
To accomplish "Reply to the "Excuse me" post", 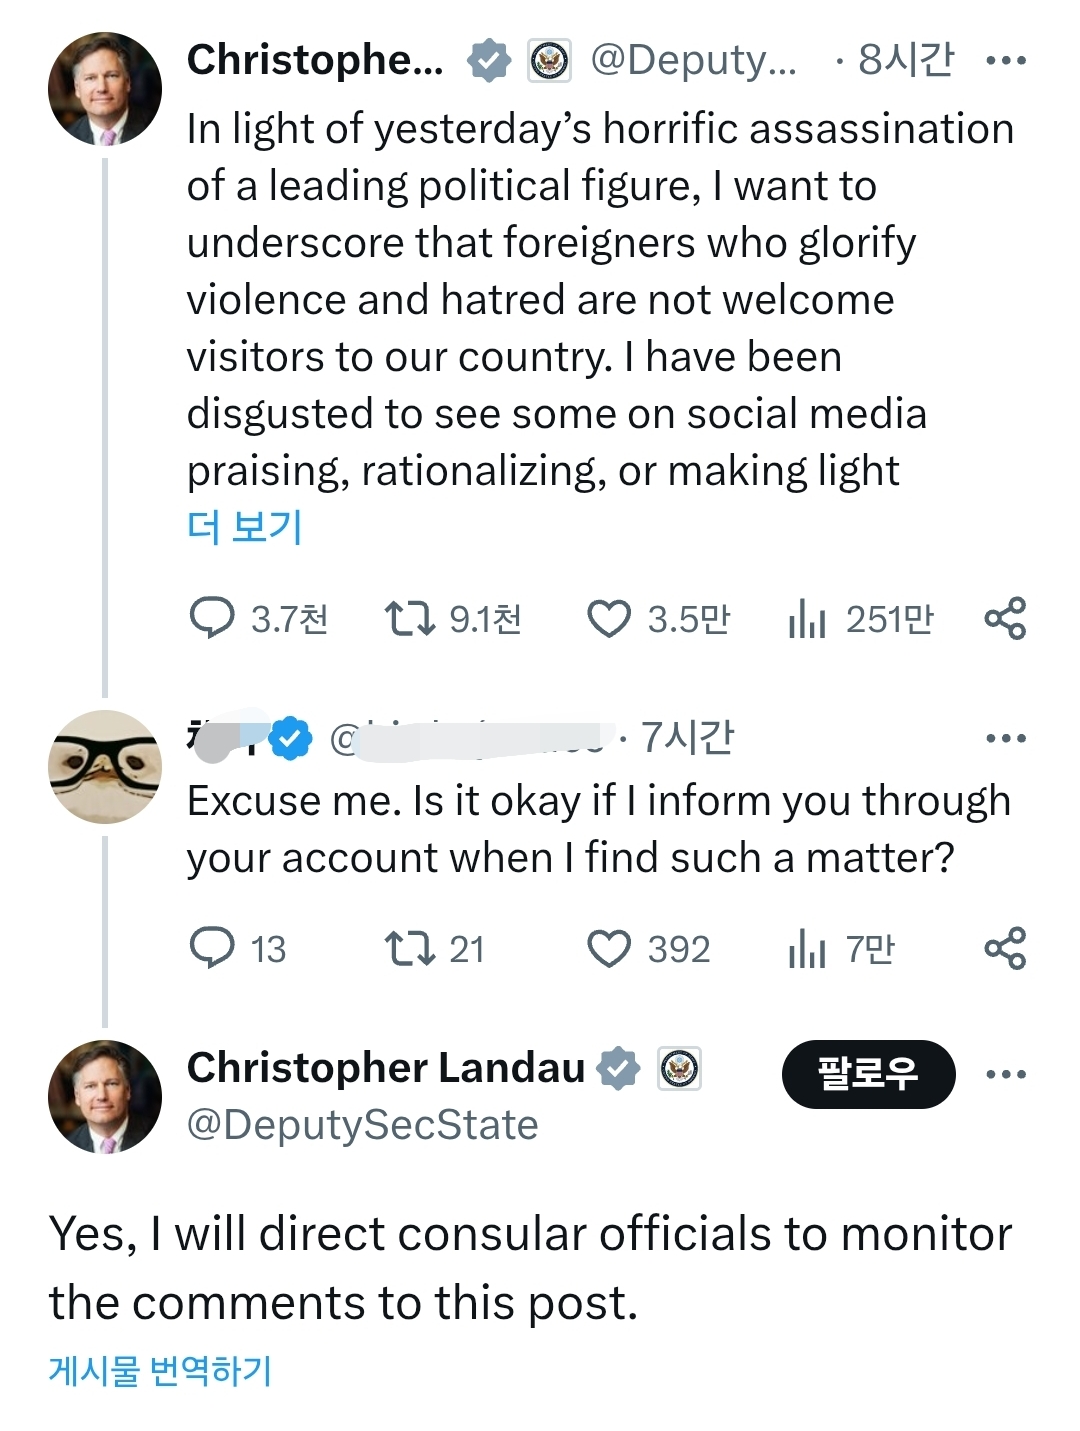I will pyautogui.click(x=212, y=948).
